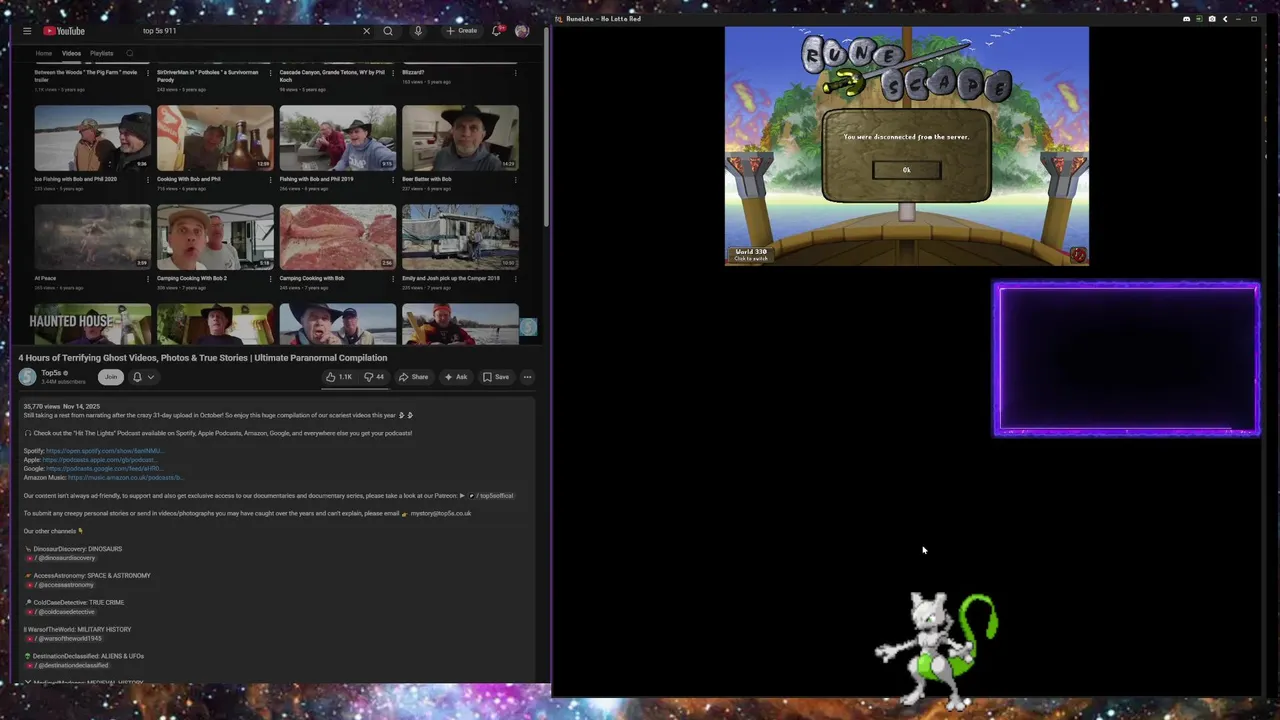Clear the YouTube search text
This screenshot has width=1280, height=720.
point(366,31)
